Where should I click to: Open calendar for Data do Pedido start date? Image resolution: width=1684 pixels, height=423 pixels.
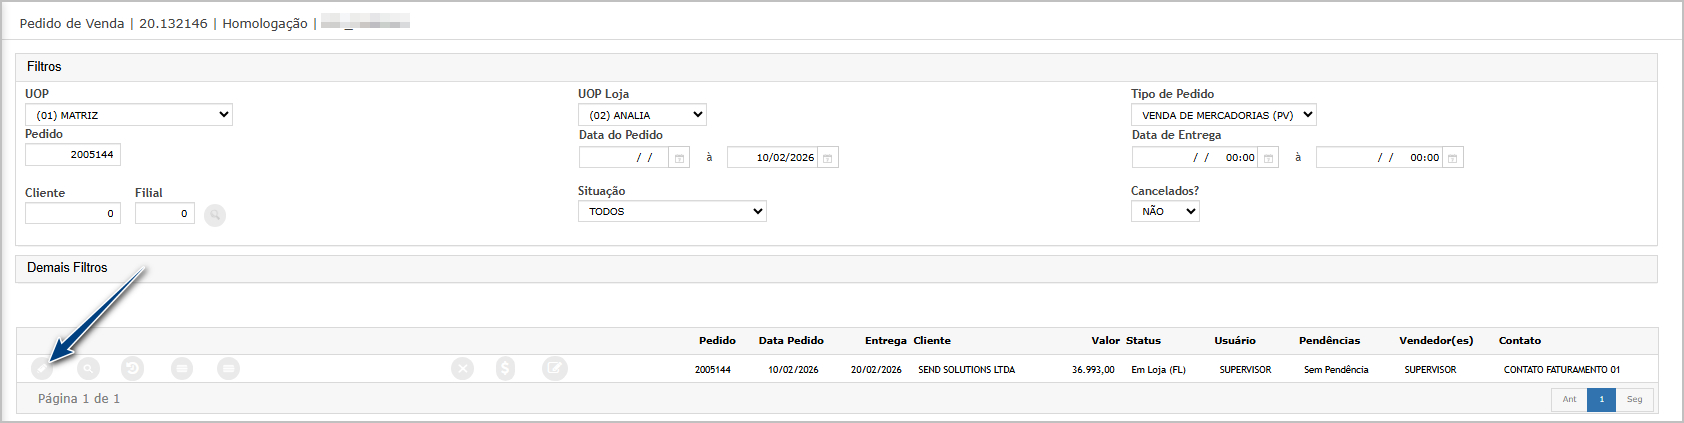679,158
